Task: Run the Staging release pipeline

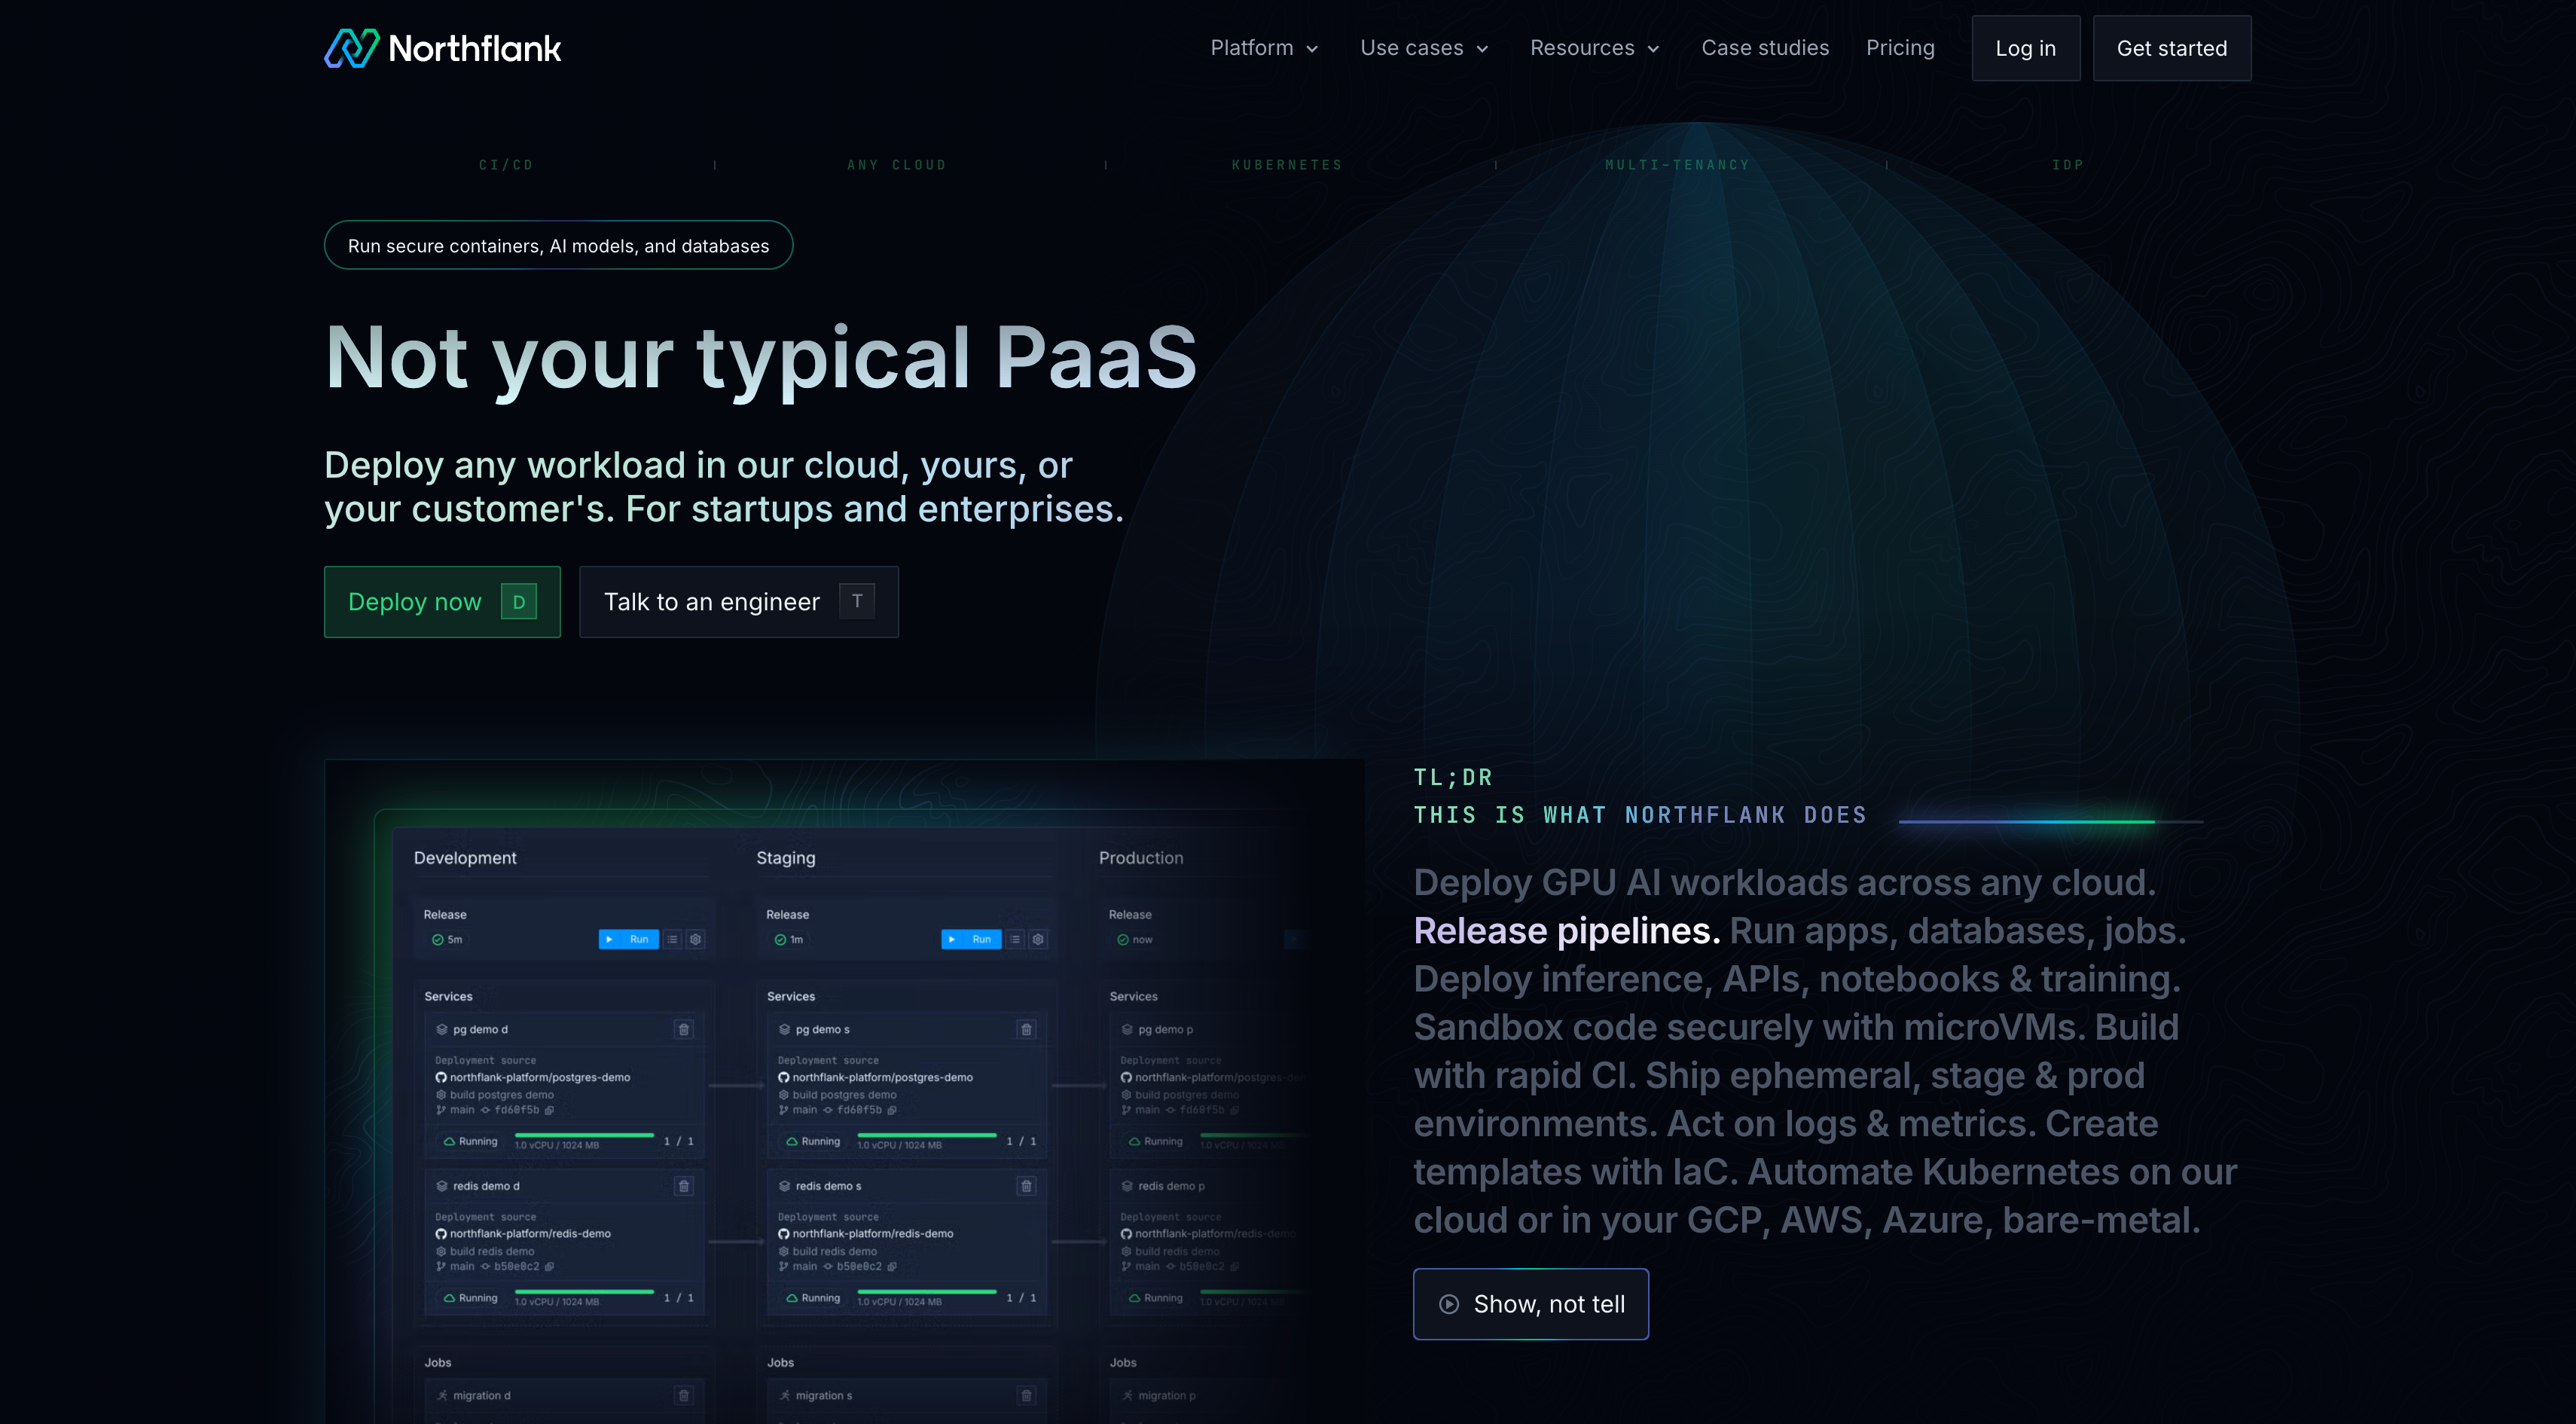Action: pyautogui.click(x=971, y=939)
